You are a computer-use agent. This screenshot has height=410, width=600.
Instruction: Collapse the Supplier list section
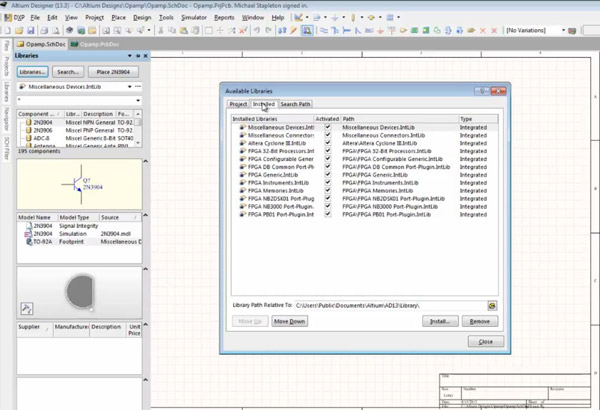tap(145, 325)
